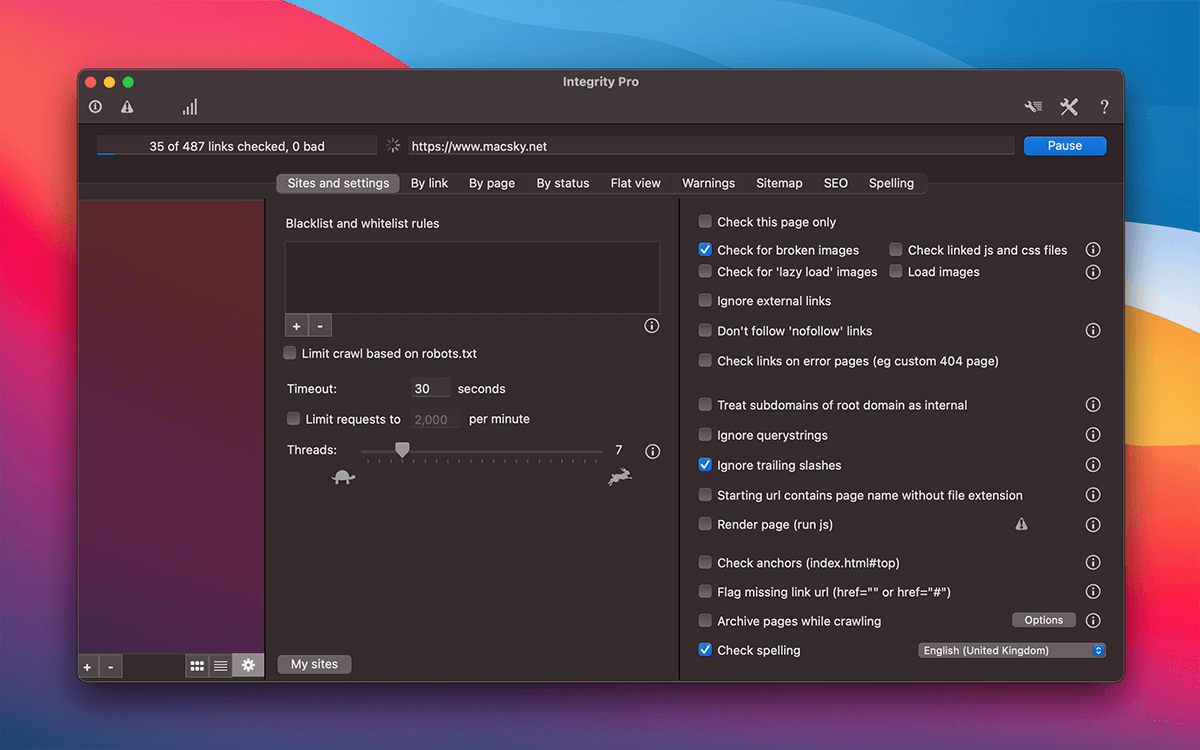Uncheck Check for broken images
The width and height of the screenshot is (1200, 750).
[x=706, y=250]
